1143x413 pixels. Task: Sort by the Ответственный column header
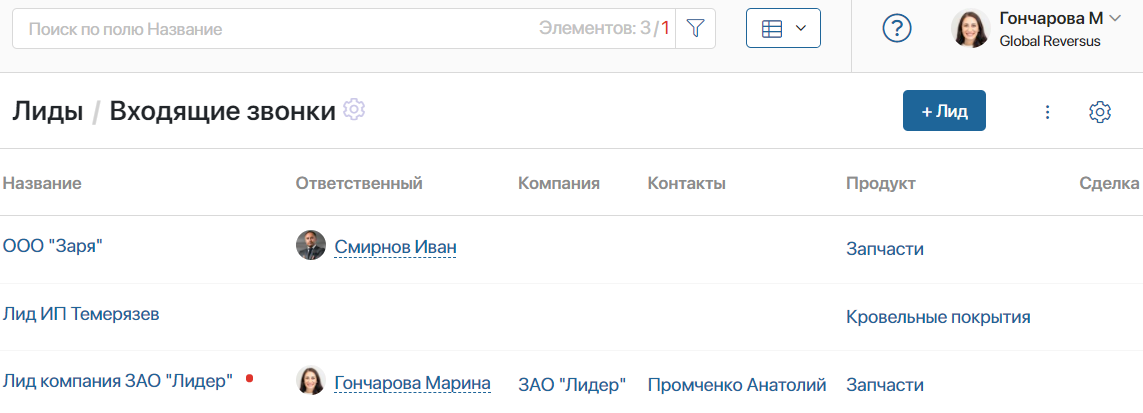click(359, 183)
